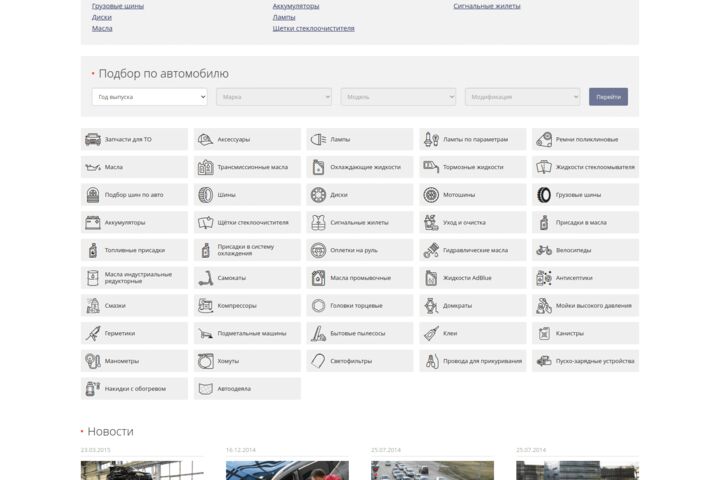
Task: Select the Светофильтры category text
Action: click(x=351, y=361)
